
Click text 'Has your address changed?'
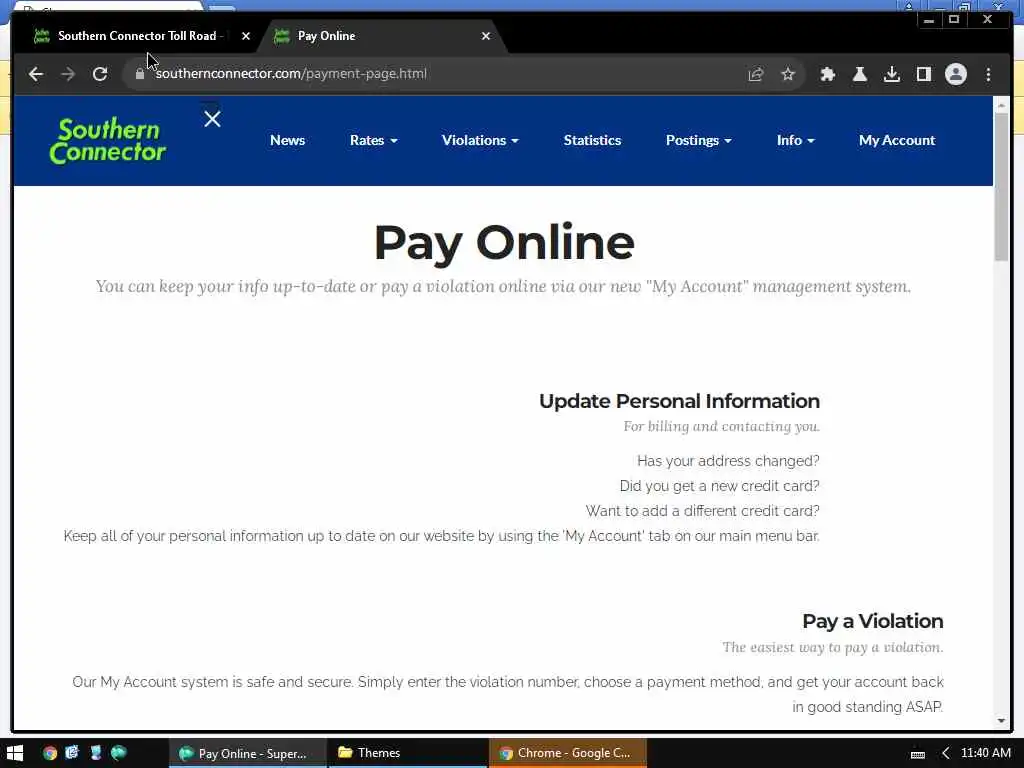(x=728, y=461)
